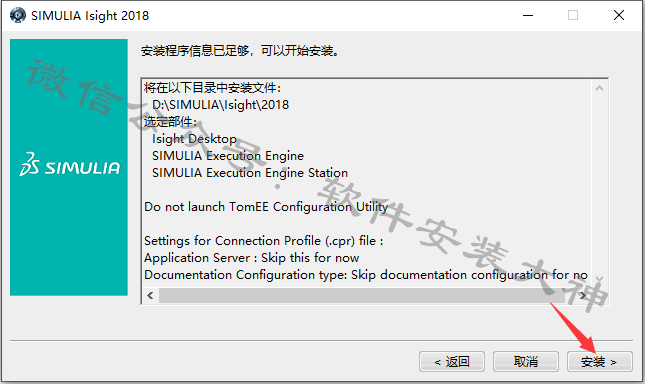Click the summary box scroll-up arrow
Viewport: 645px width, 384px height.
click(x=599, y=88)
